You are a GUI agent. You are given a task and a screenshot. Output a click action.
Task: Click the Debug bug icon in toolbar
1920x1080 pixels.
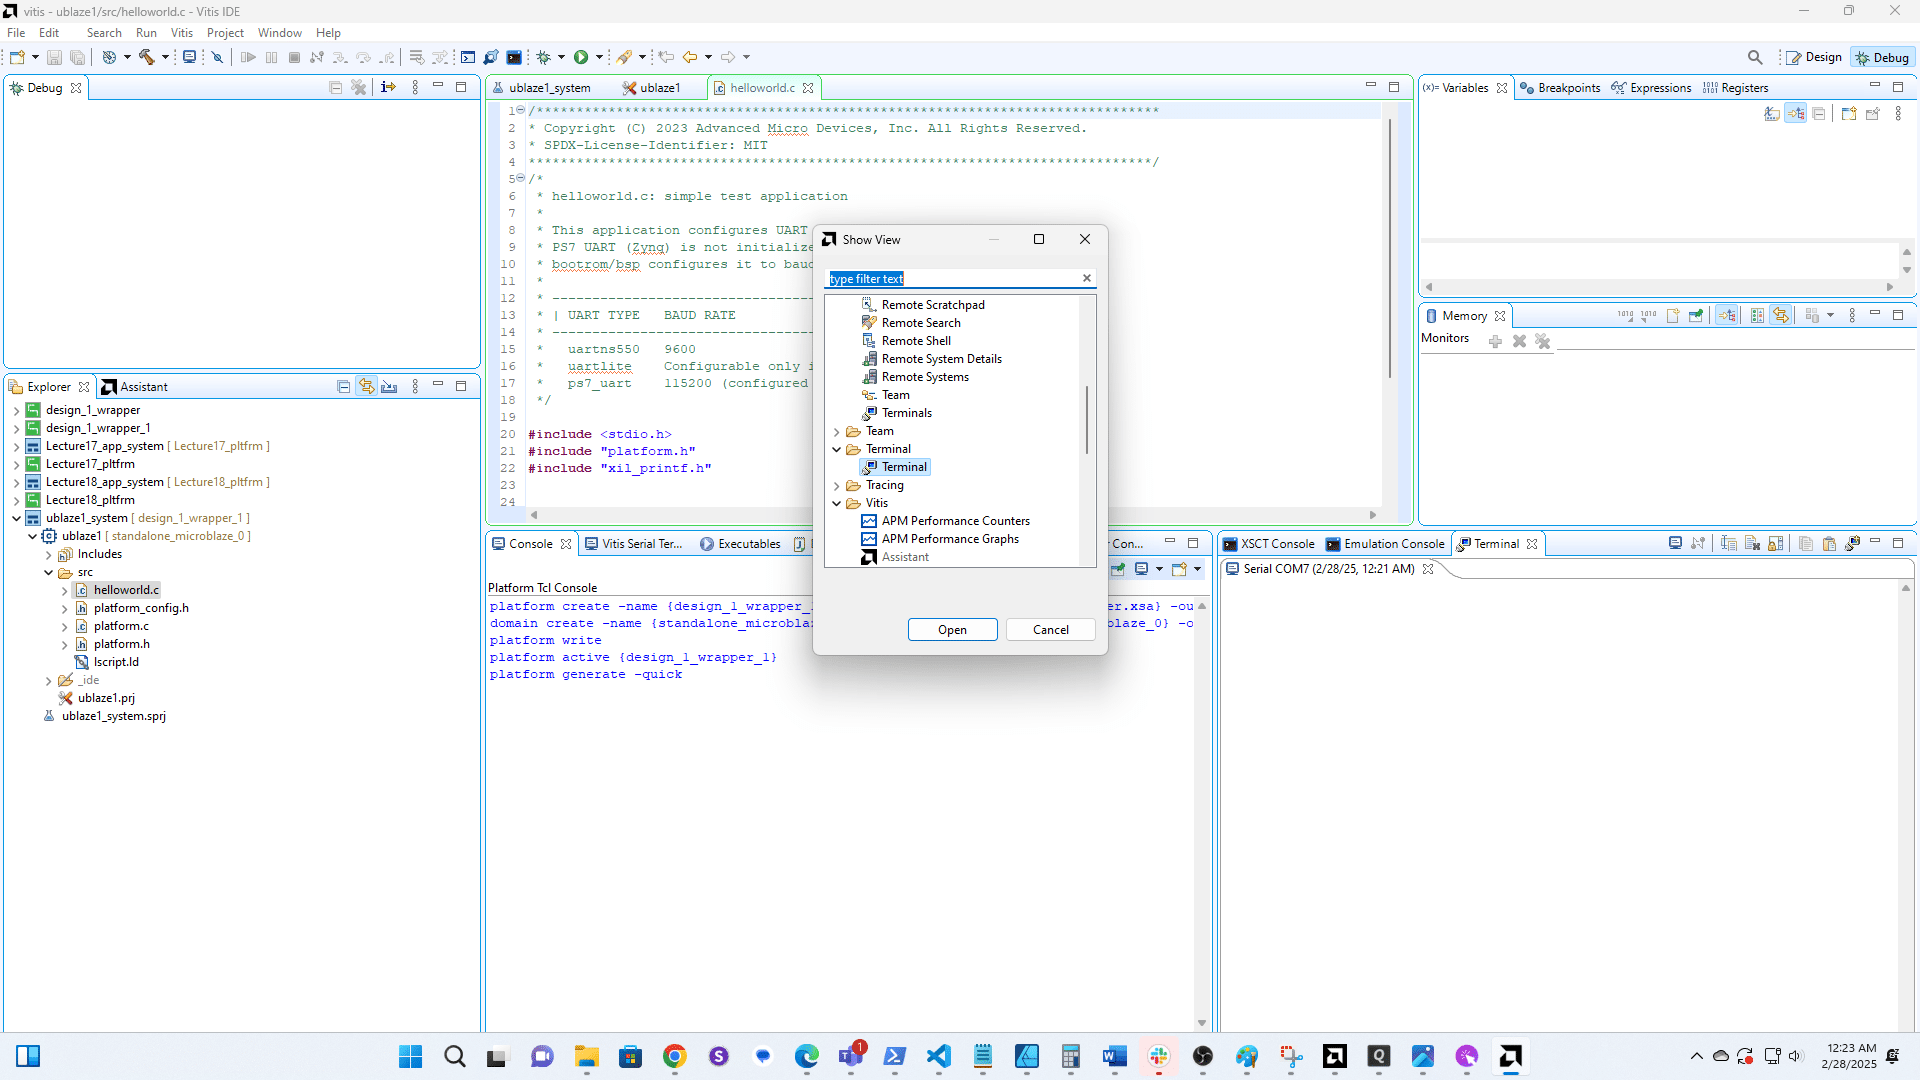point(544,57)
